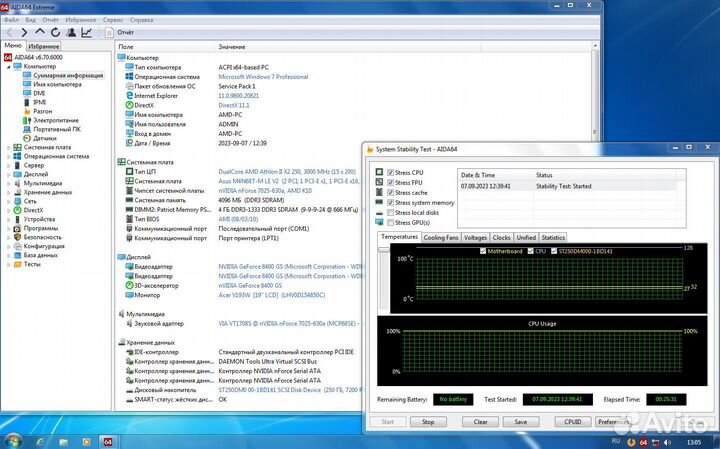
Task: Open AIDA64 taskbar button
Action: 107,442
